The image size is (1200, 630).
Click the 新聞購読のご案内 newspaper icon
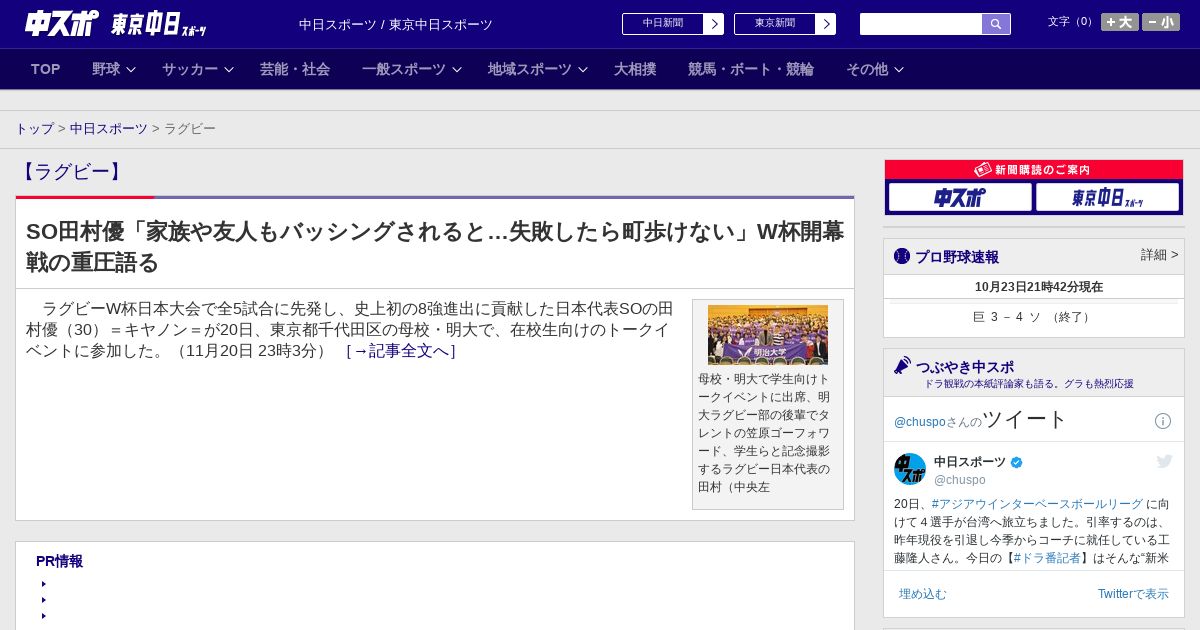pos(983,170)
